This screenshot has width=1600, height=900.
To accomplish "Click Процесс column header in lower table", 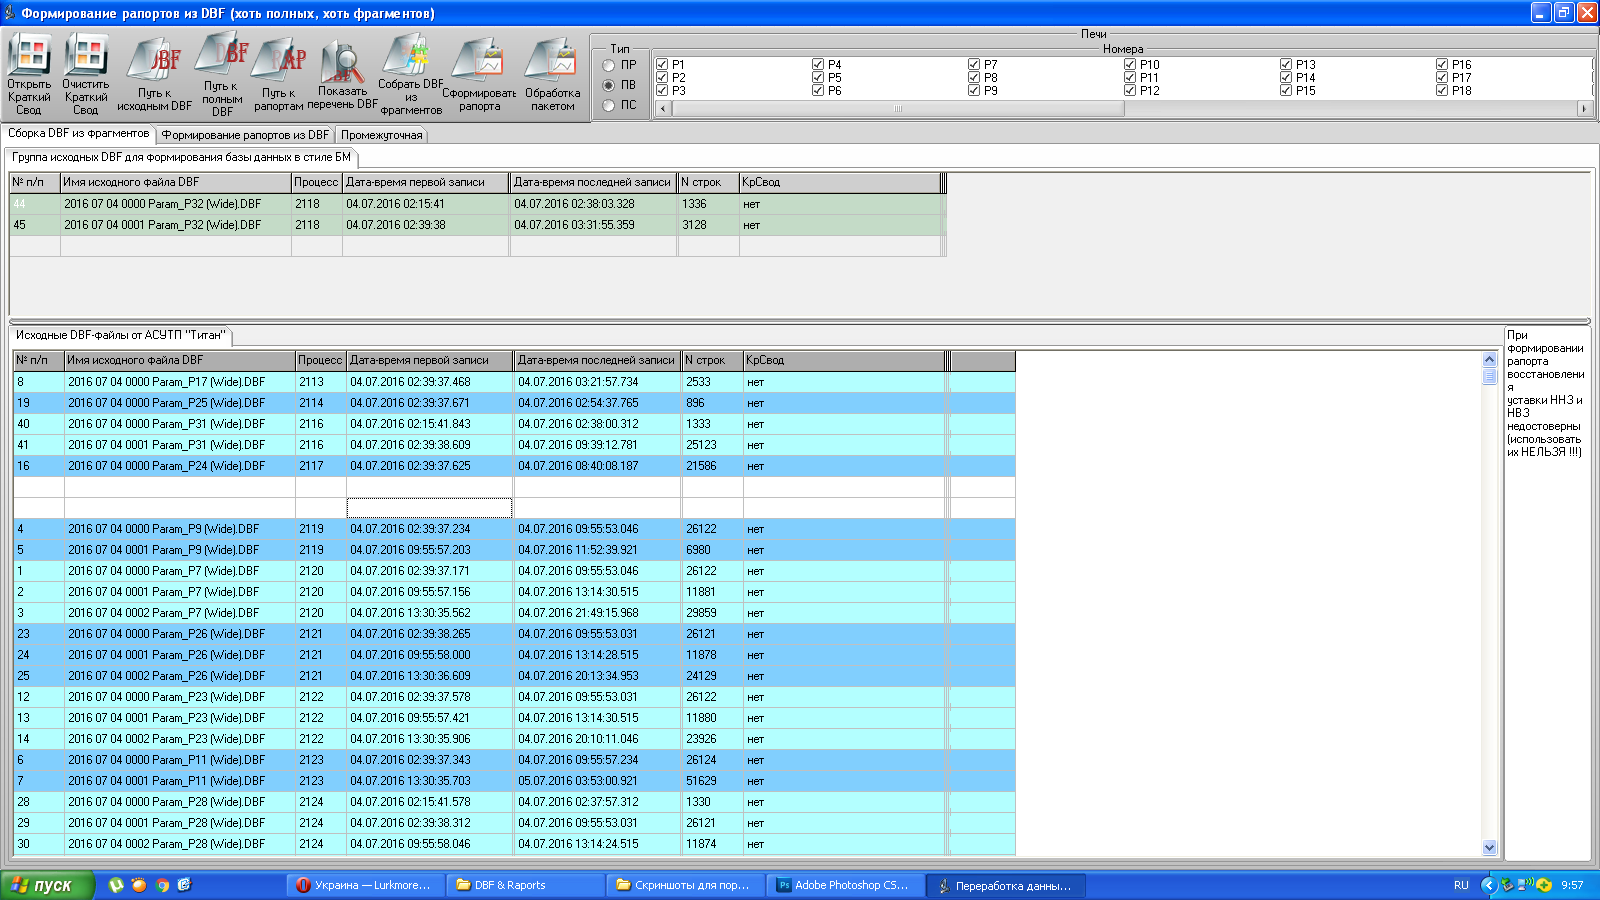I will pyautogui.click(x=320, y=360).
